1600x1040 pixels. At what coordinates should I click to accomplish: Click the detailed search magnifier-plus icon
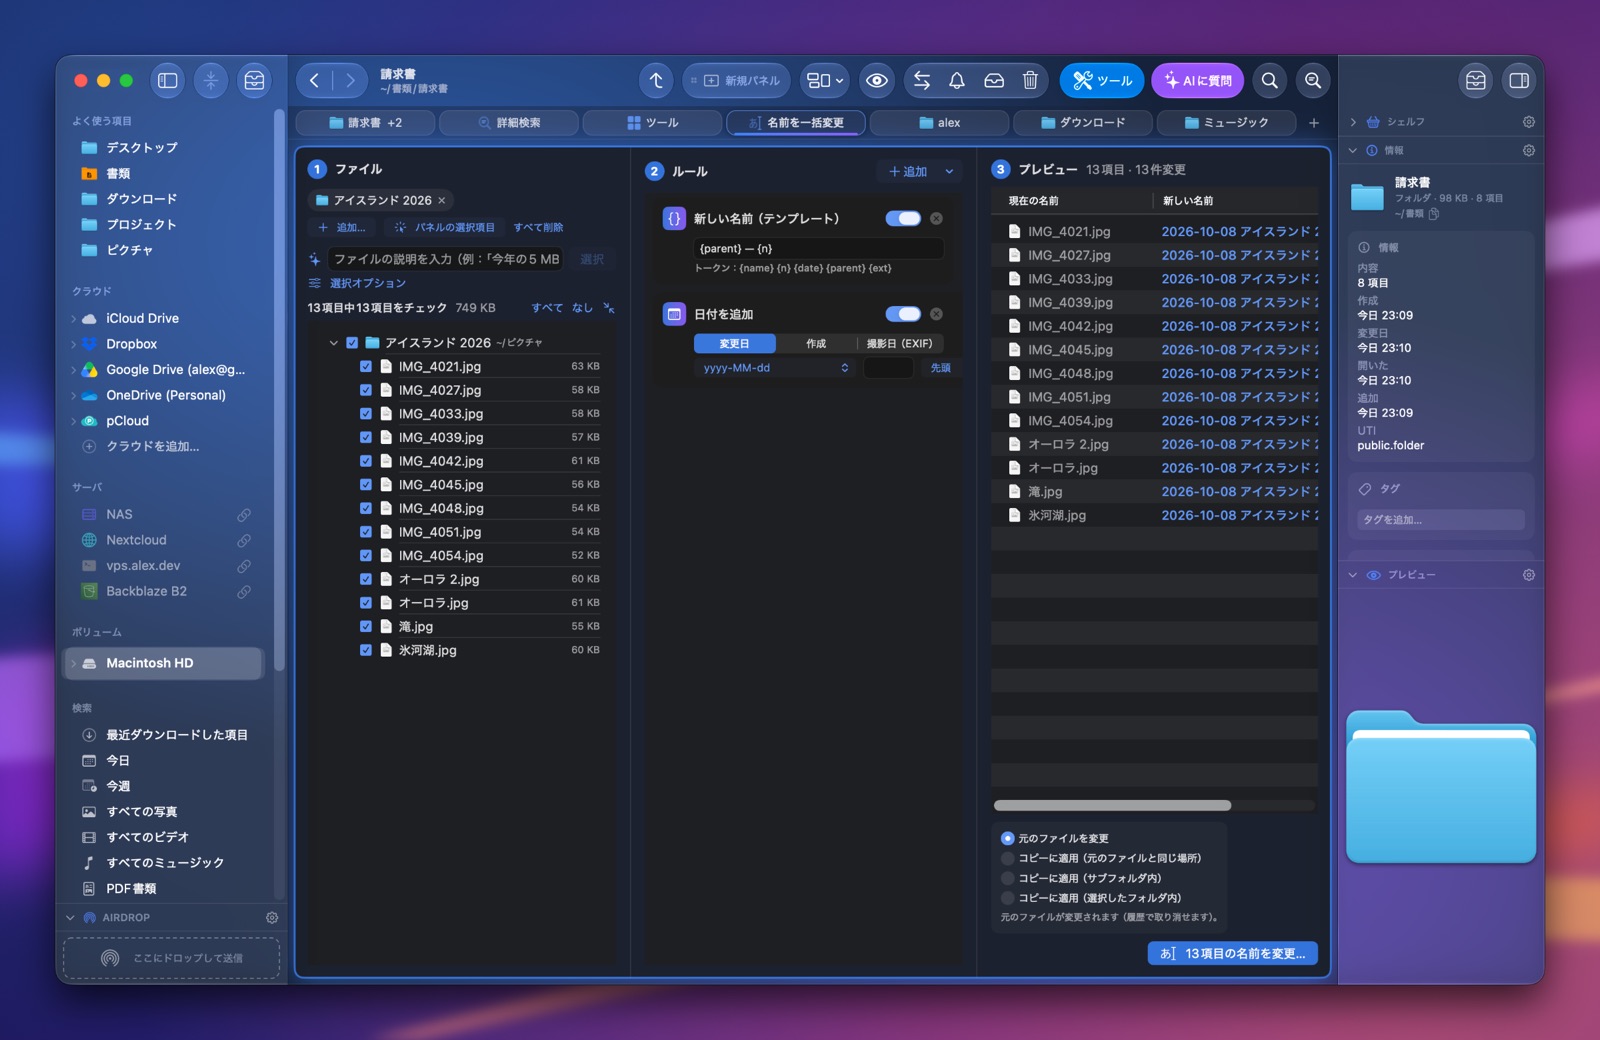click(x=1313, y=81)
